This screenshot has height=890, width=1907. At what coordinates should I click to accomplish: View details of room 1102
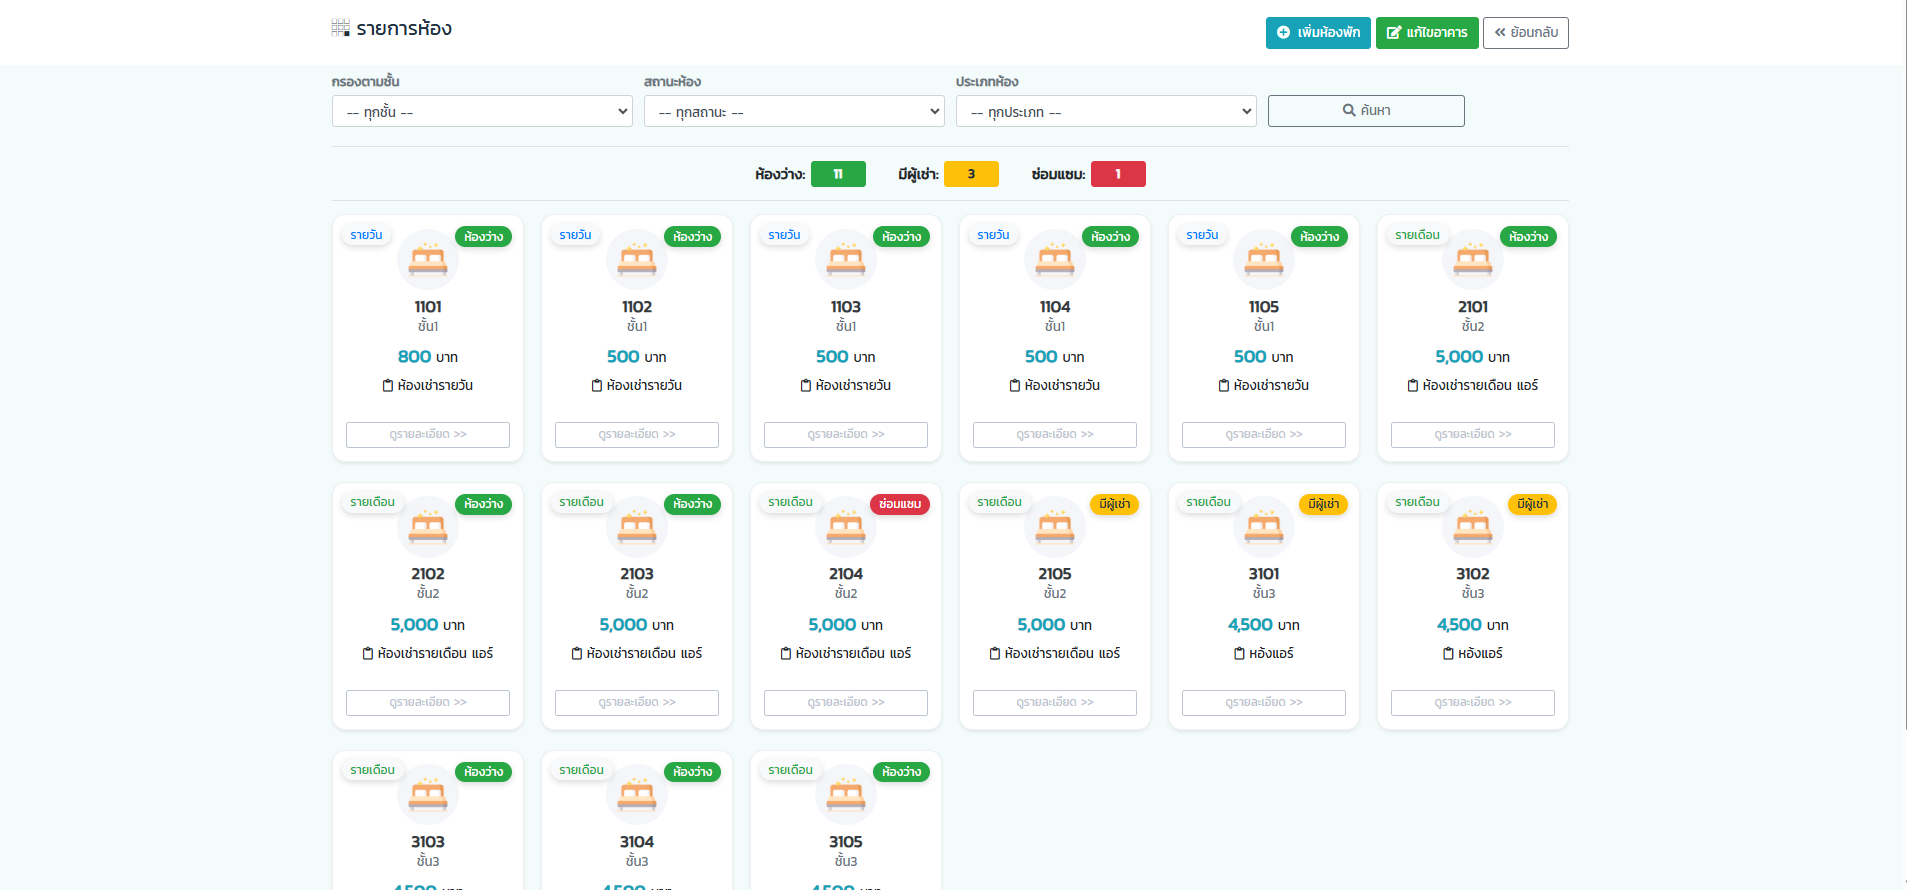tap(637, 434)
